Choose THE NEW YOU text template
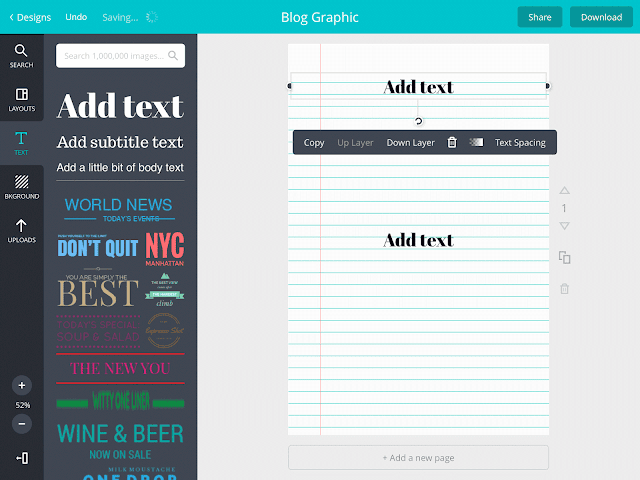The height and width of the screenshot is (480, 640). 120,369
